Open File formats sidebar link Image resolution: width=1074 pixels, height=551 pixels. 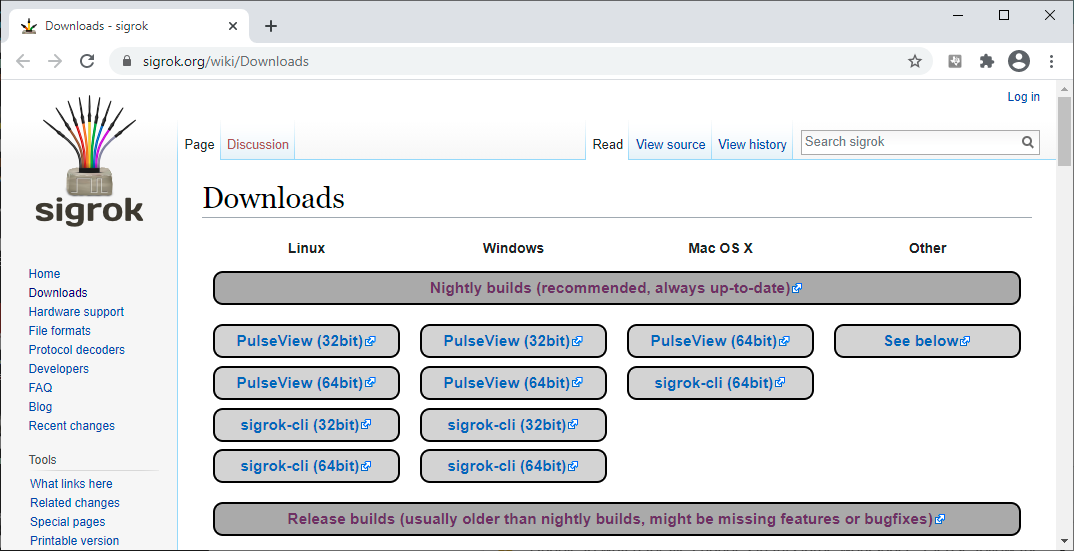pos(60,331)
